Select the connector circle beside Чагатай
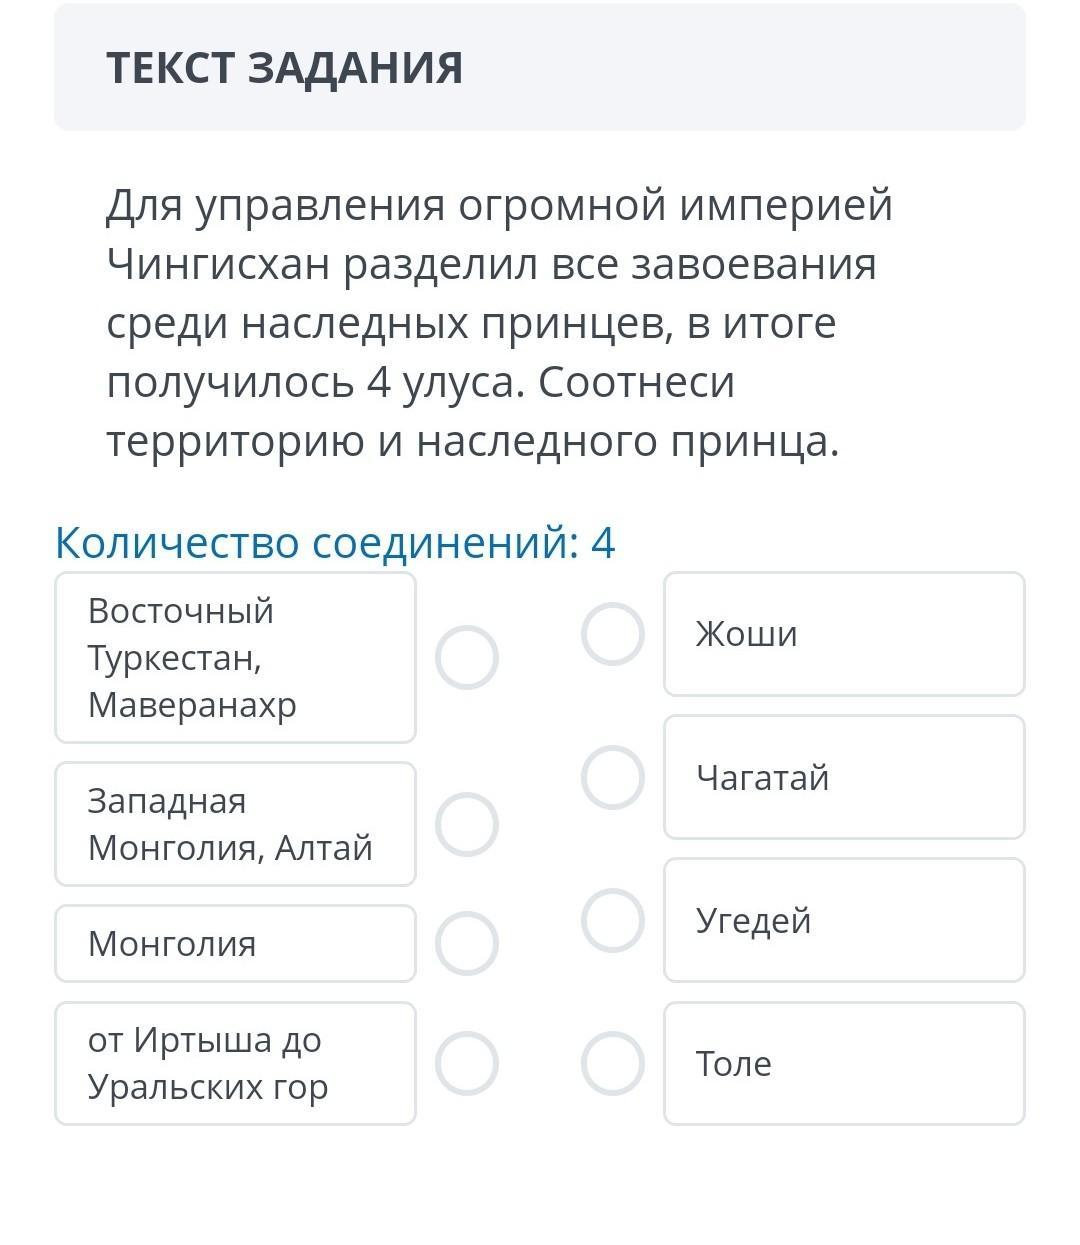Screen dimensions: 1080x1245 point(612,777)
